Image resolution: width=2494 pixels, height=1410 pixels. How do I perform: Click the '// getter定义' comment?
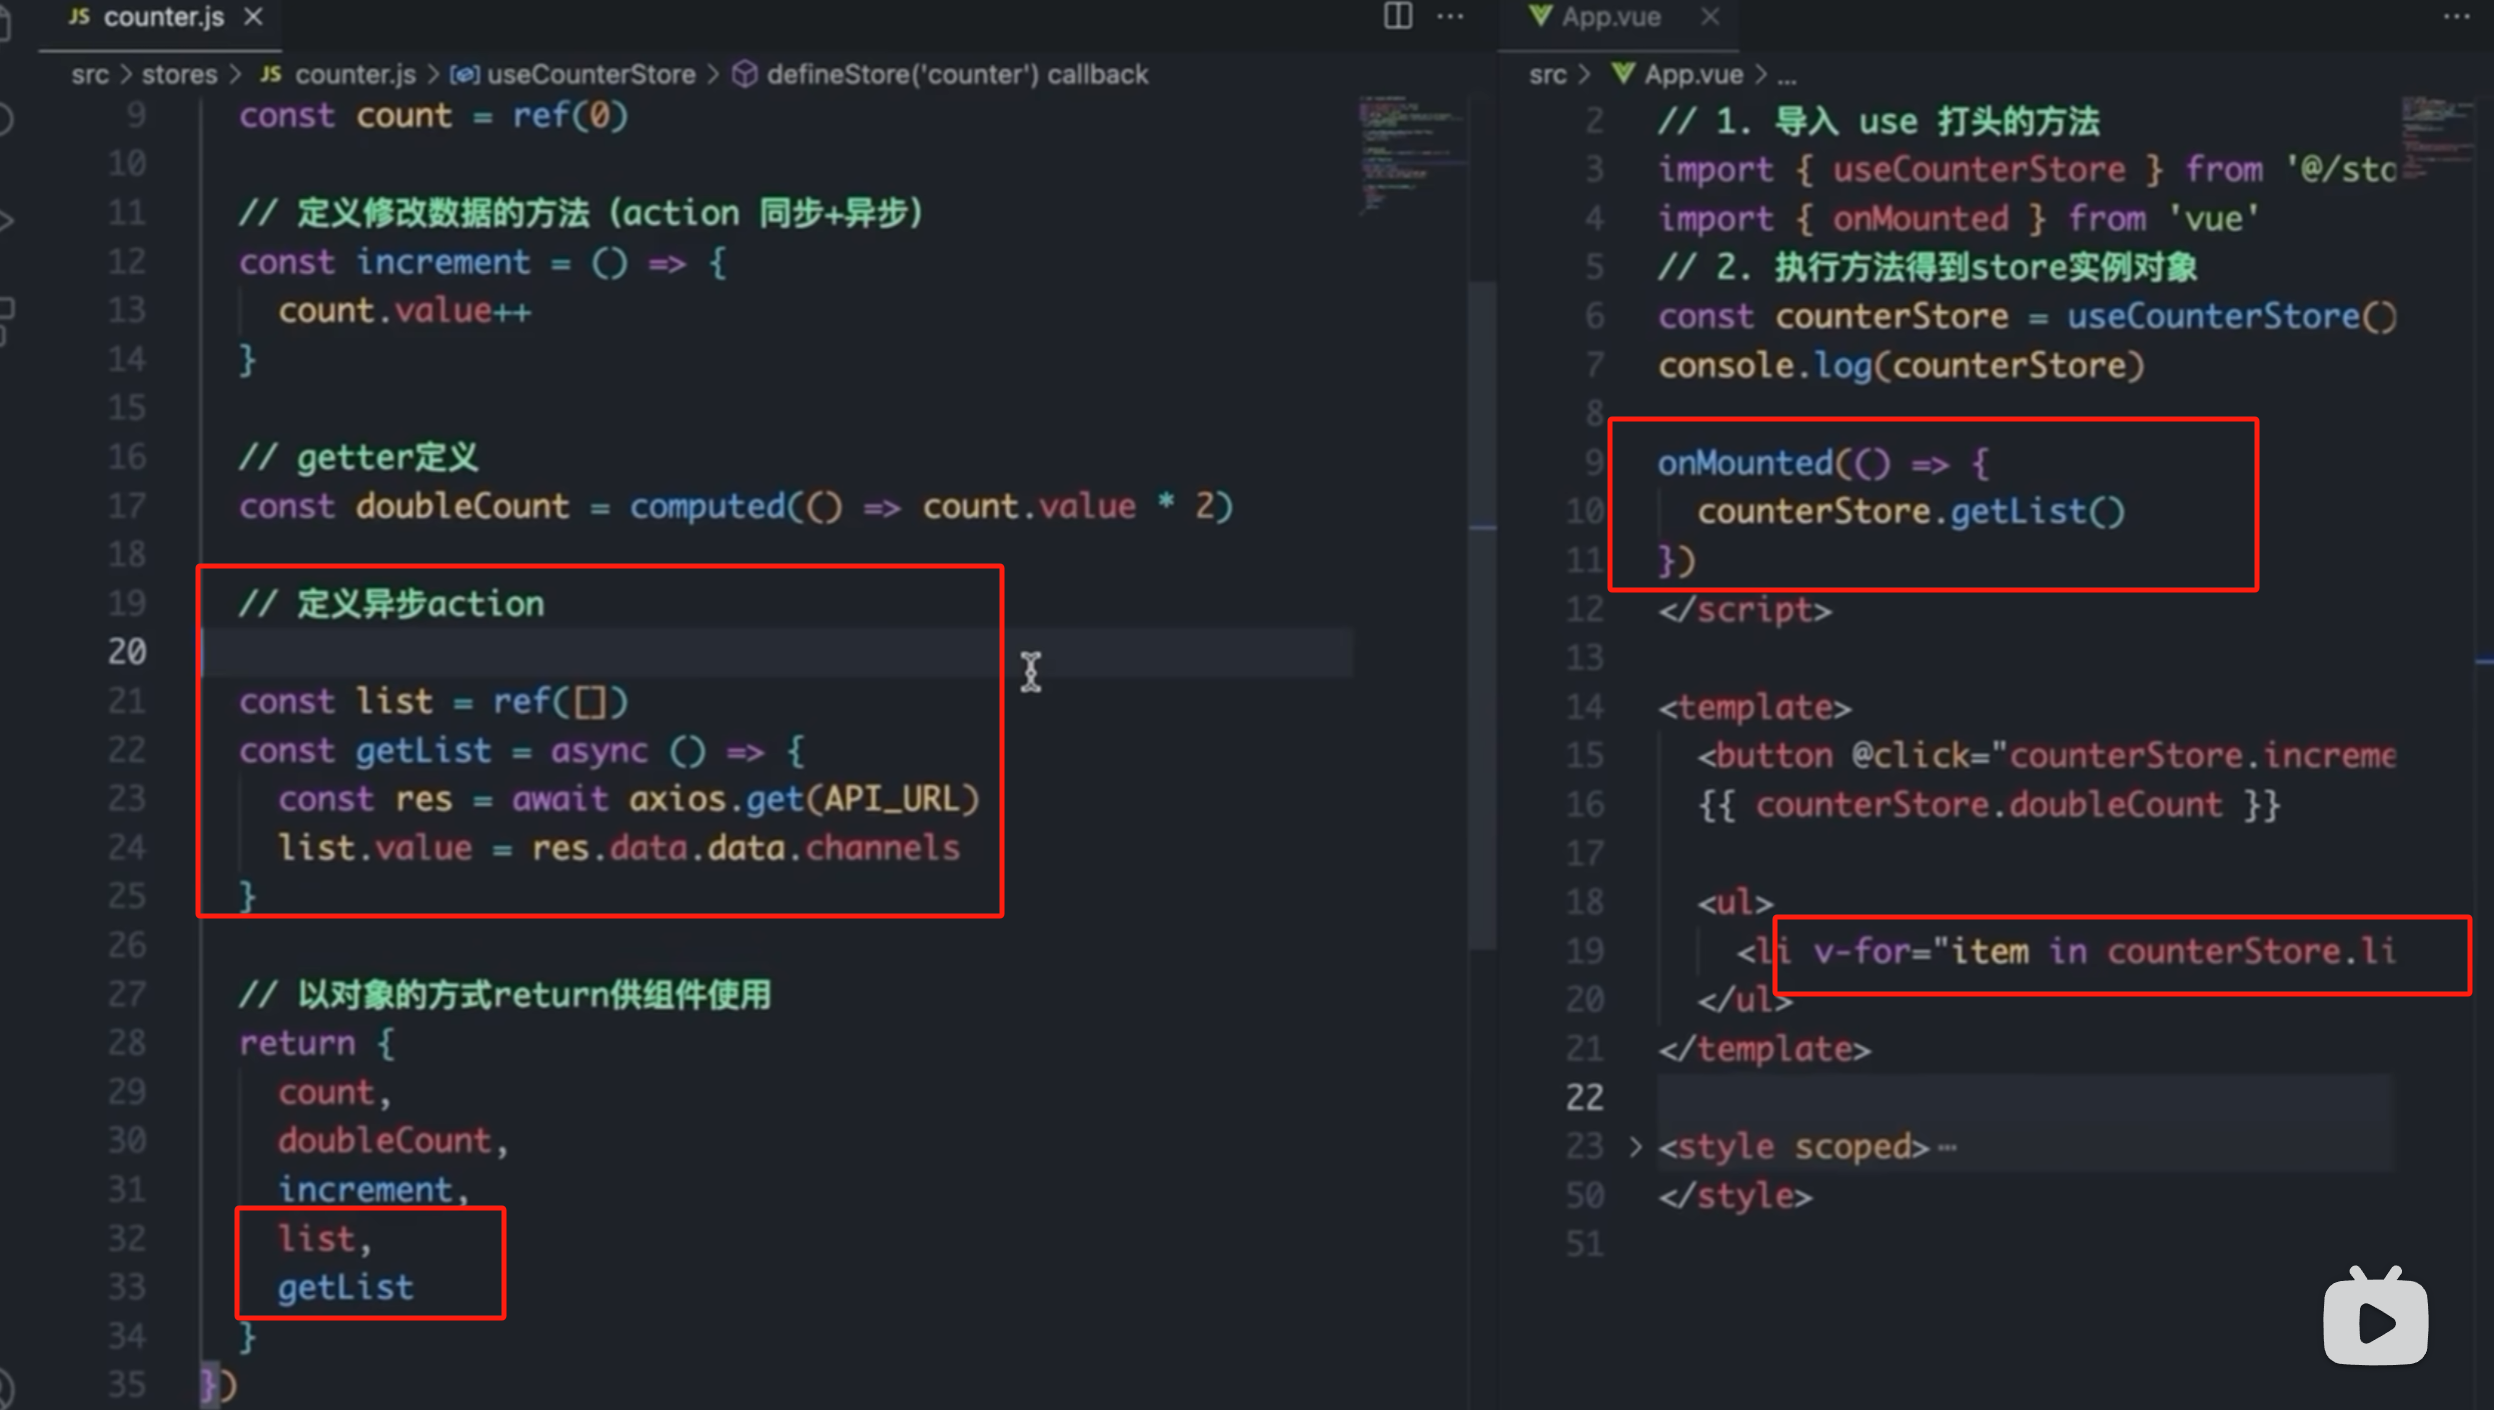pyautogui.click(x=358, y=458)
